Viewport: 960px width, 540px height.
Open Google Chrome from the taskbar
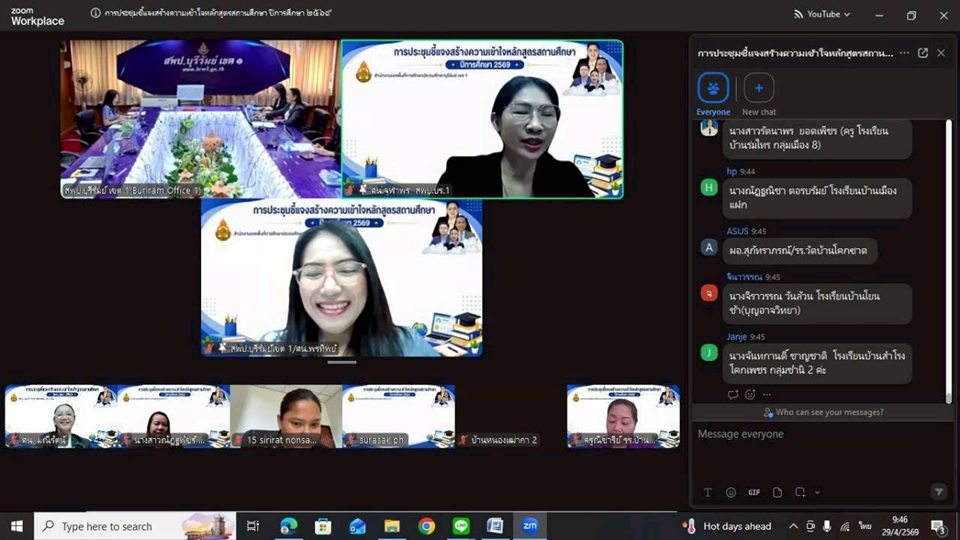(x=426, y=526)
